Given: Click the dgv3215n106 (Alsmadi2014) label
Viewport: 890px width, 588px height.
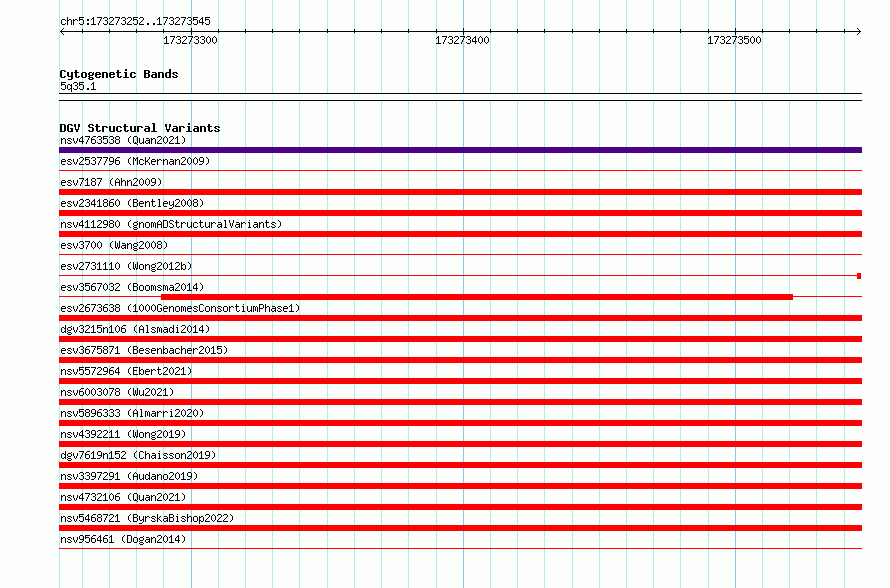Looking at the screenshot, I should (x=135, y=329).
